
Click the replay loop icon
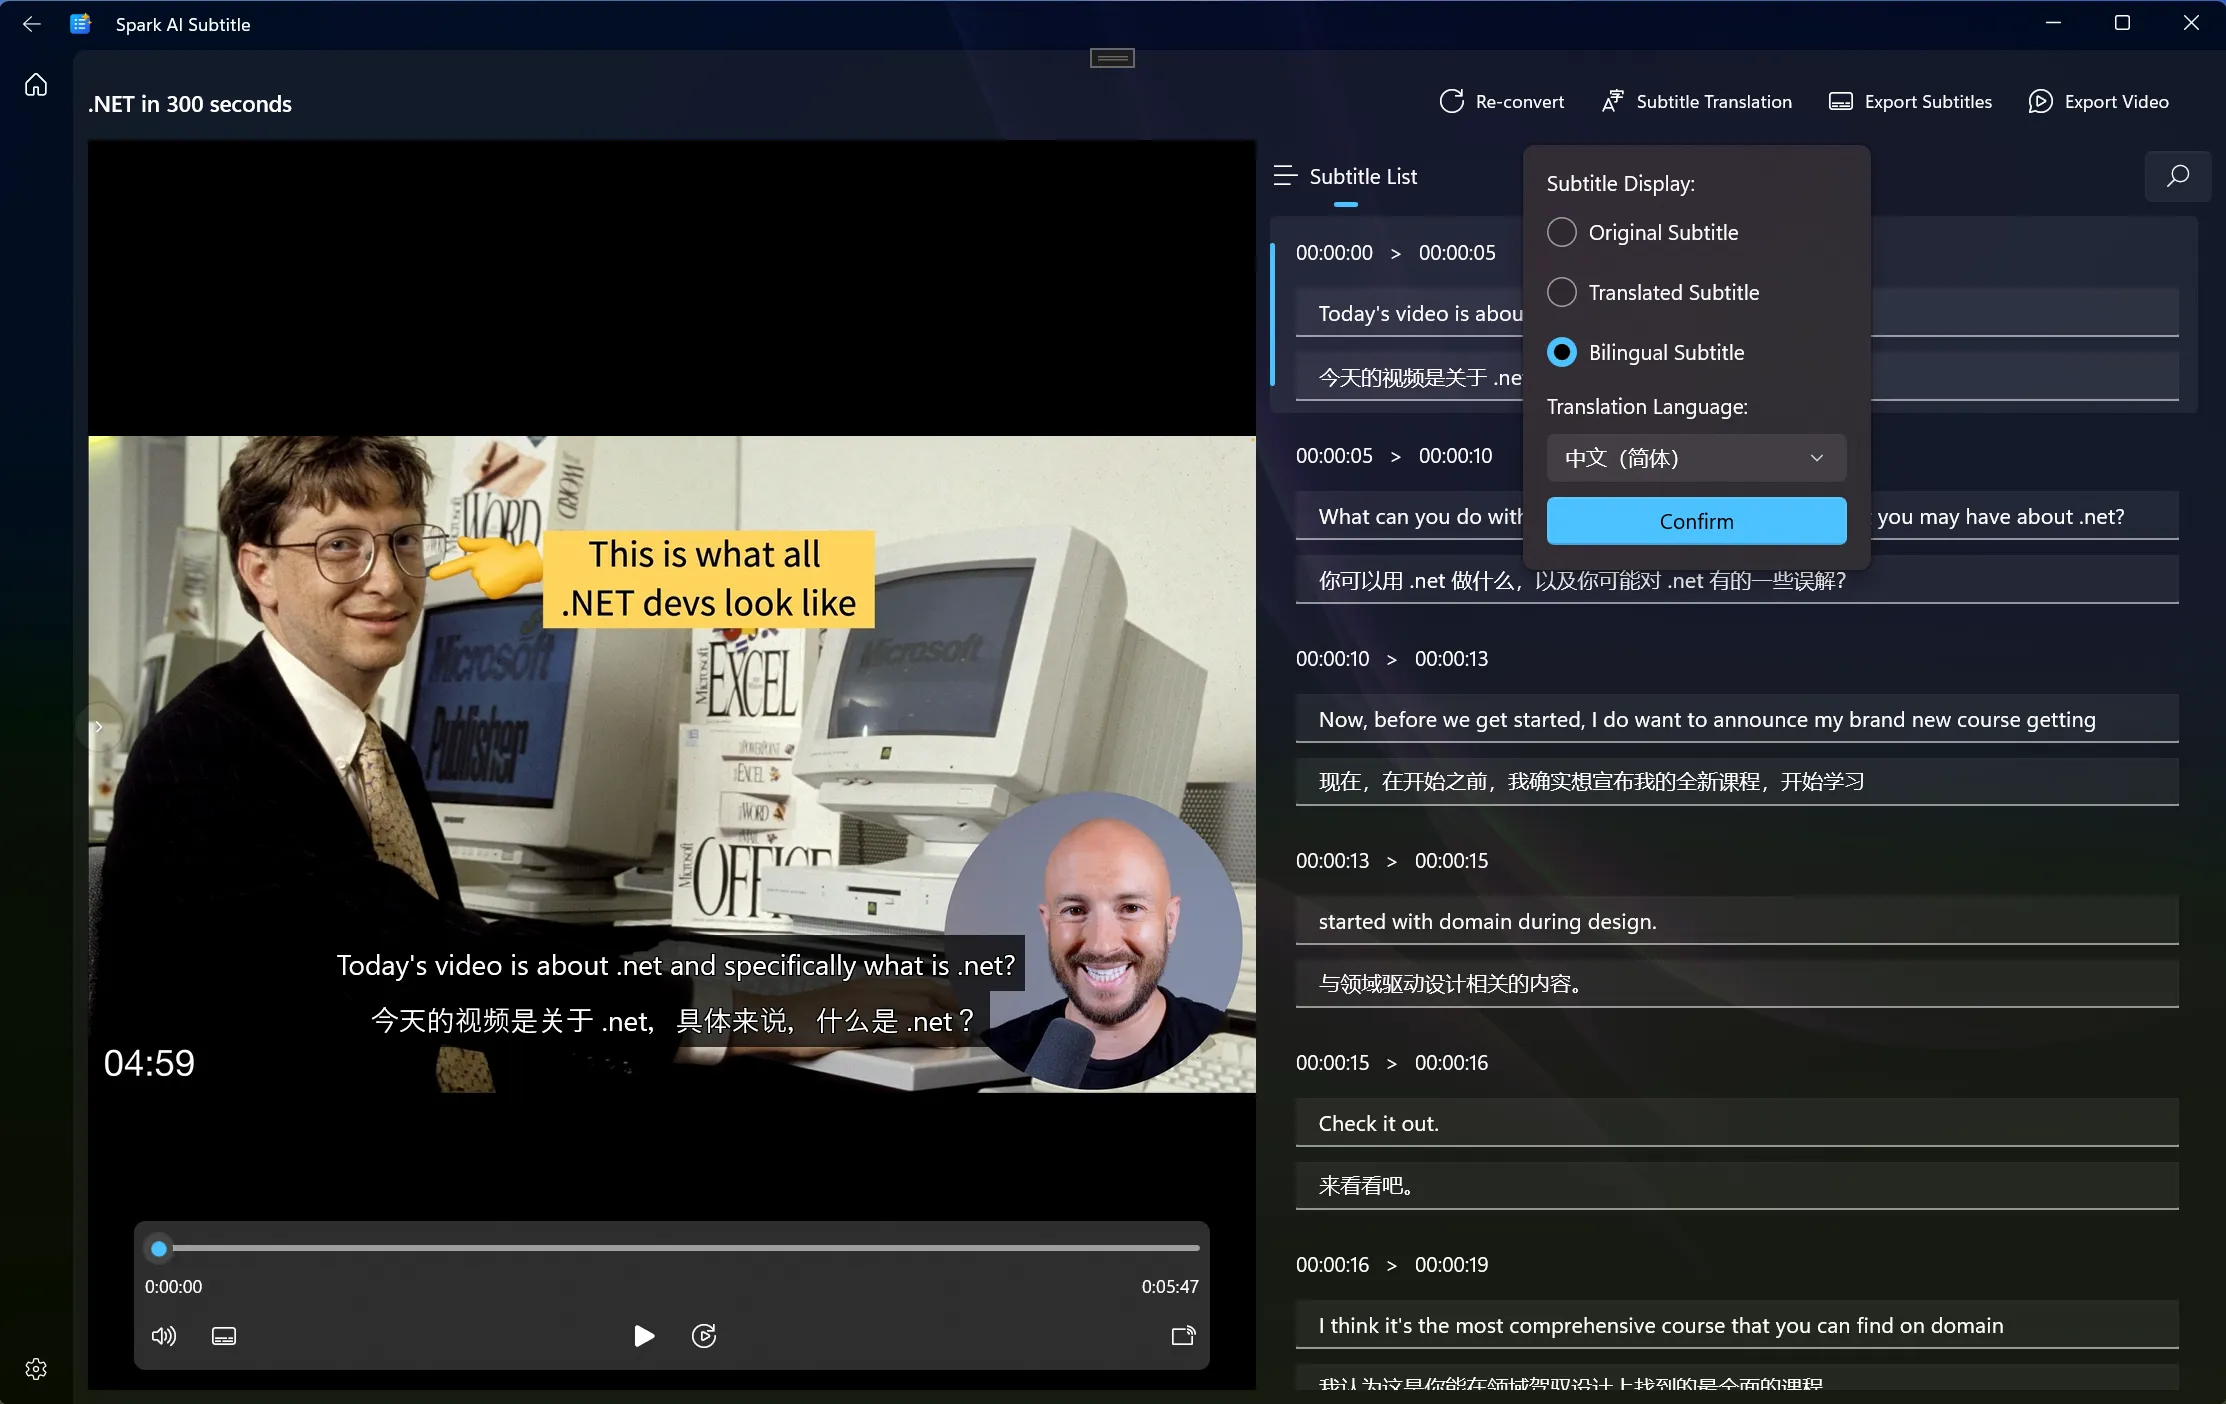pyautogui.click(x=704, y=1336)
